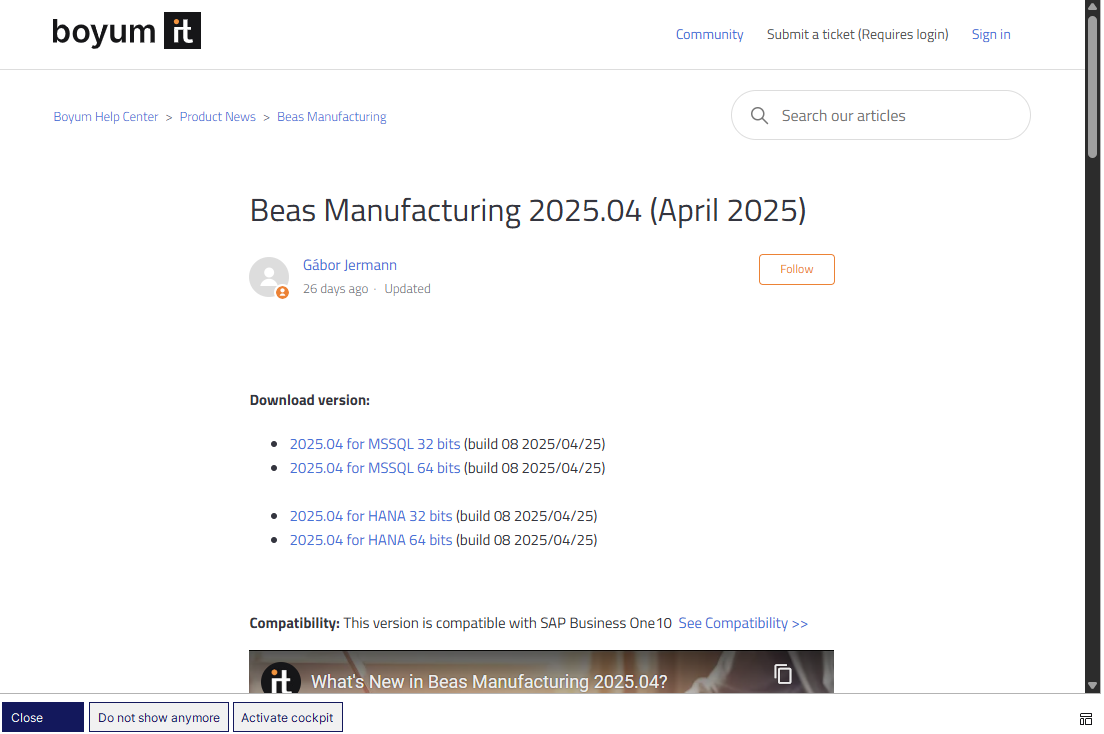Open the Community page

tap(709, 34)
